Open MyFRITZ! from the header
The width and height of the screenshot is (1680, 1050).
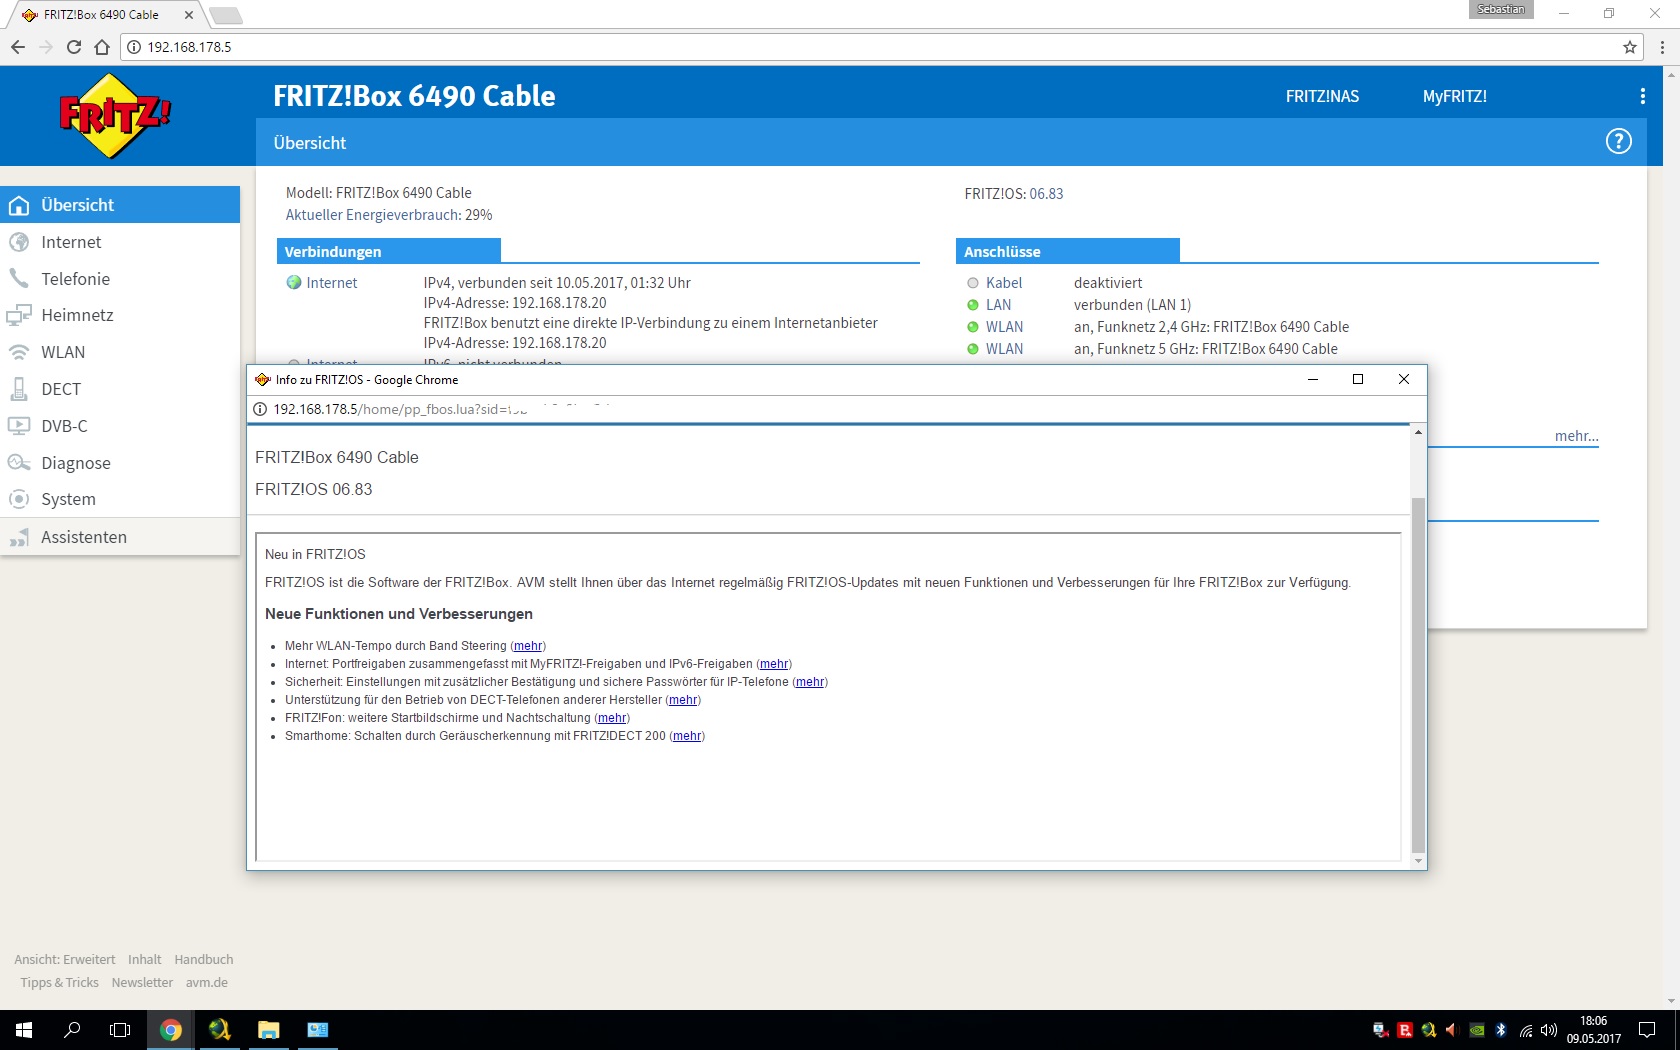(1455, 96)
